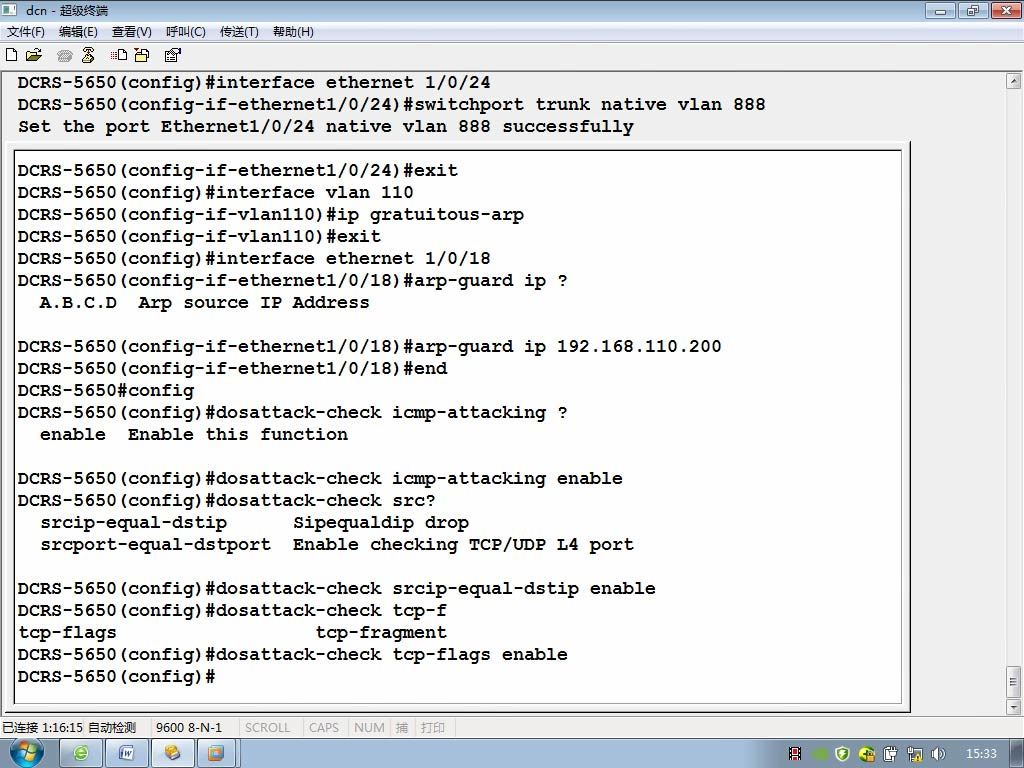This screenshot has width=1024, height=768.
Task: Open the 编辑(E) menu
Action: point(78,31)
